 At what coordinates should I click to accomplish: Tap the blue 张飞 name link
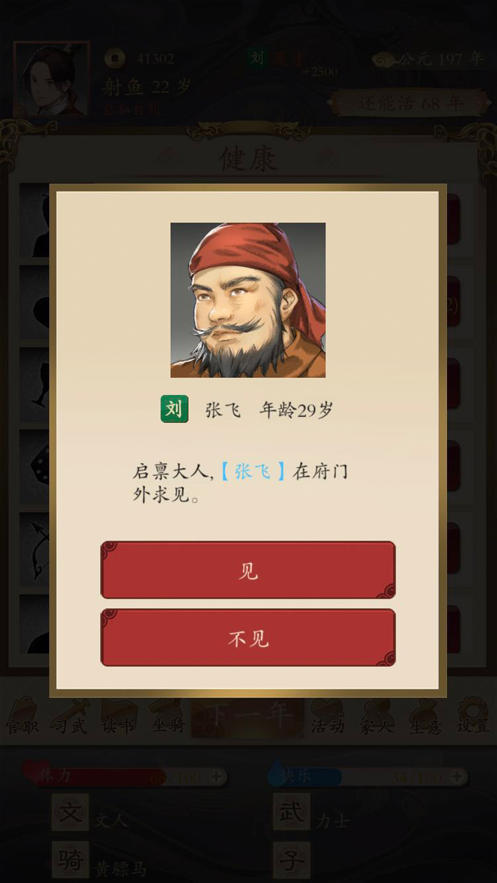[x=252, y=471]
